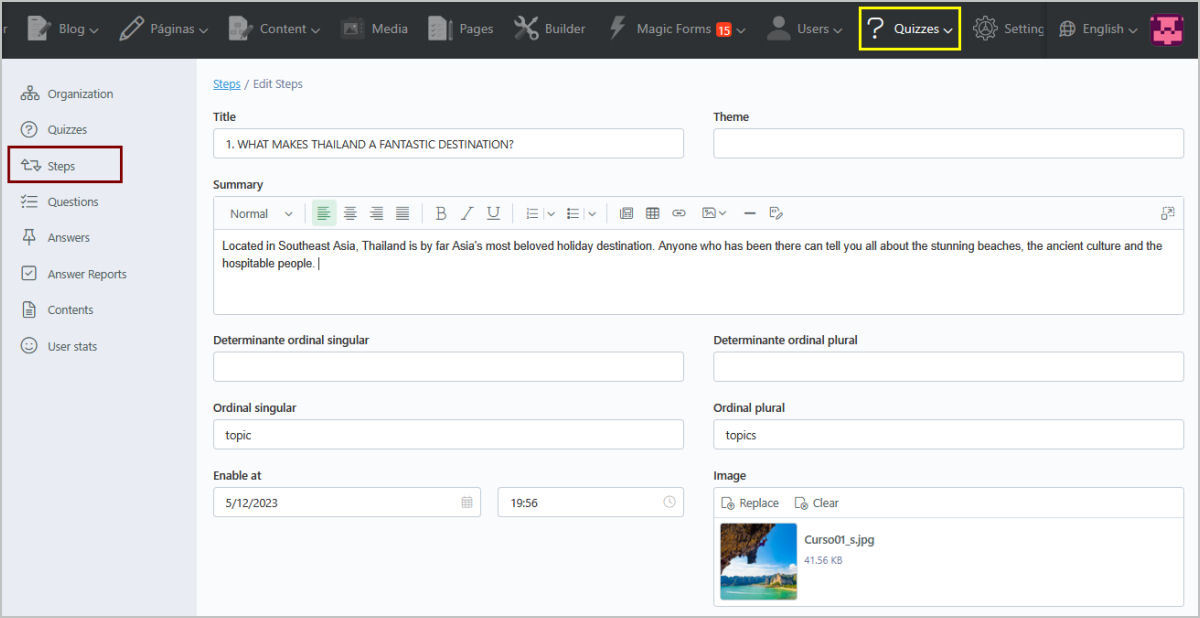Viewport: 1200px width, 618px height.
Task: Insert a bulleted list
Action: tap(573, 213)
